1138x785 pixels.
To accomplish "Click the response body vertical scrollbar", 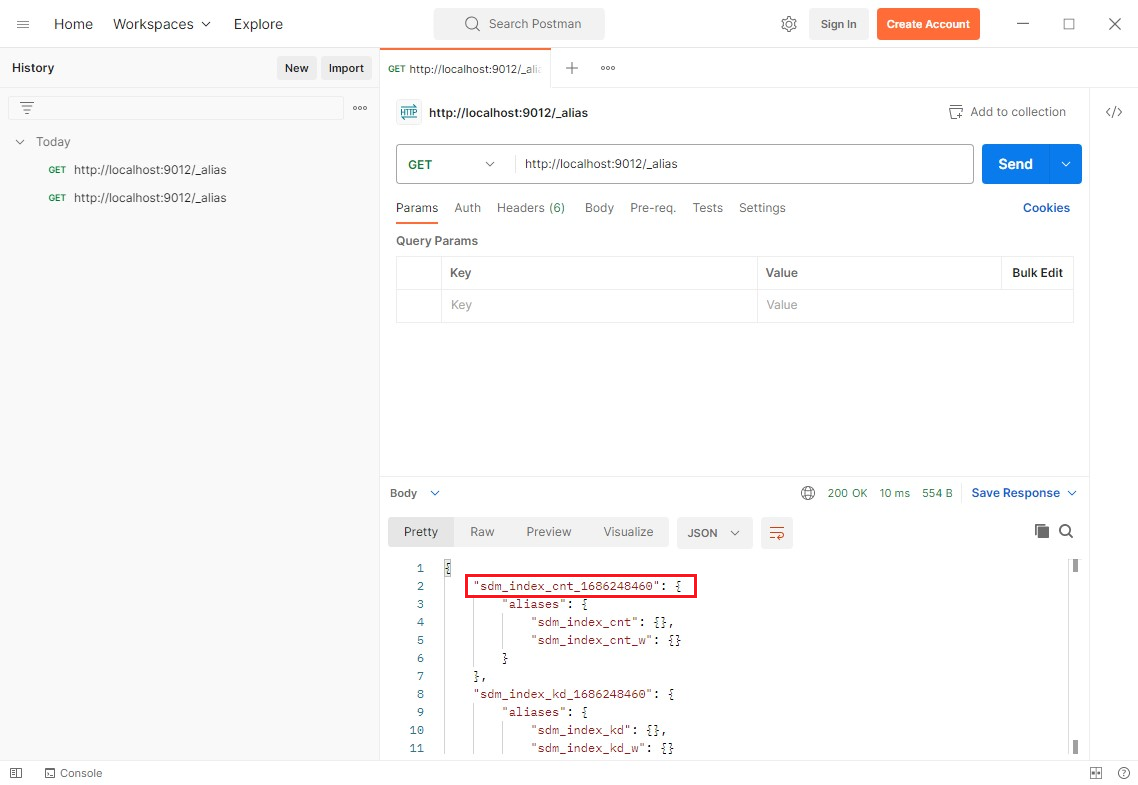I will coord(1075,655).
